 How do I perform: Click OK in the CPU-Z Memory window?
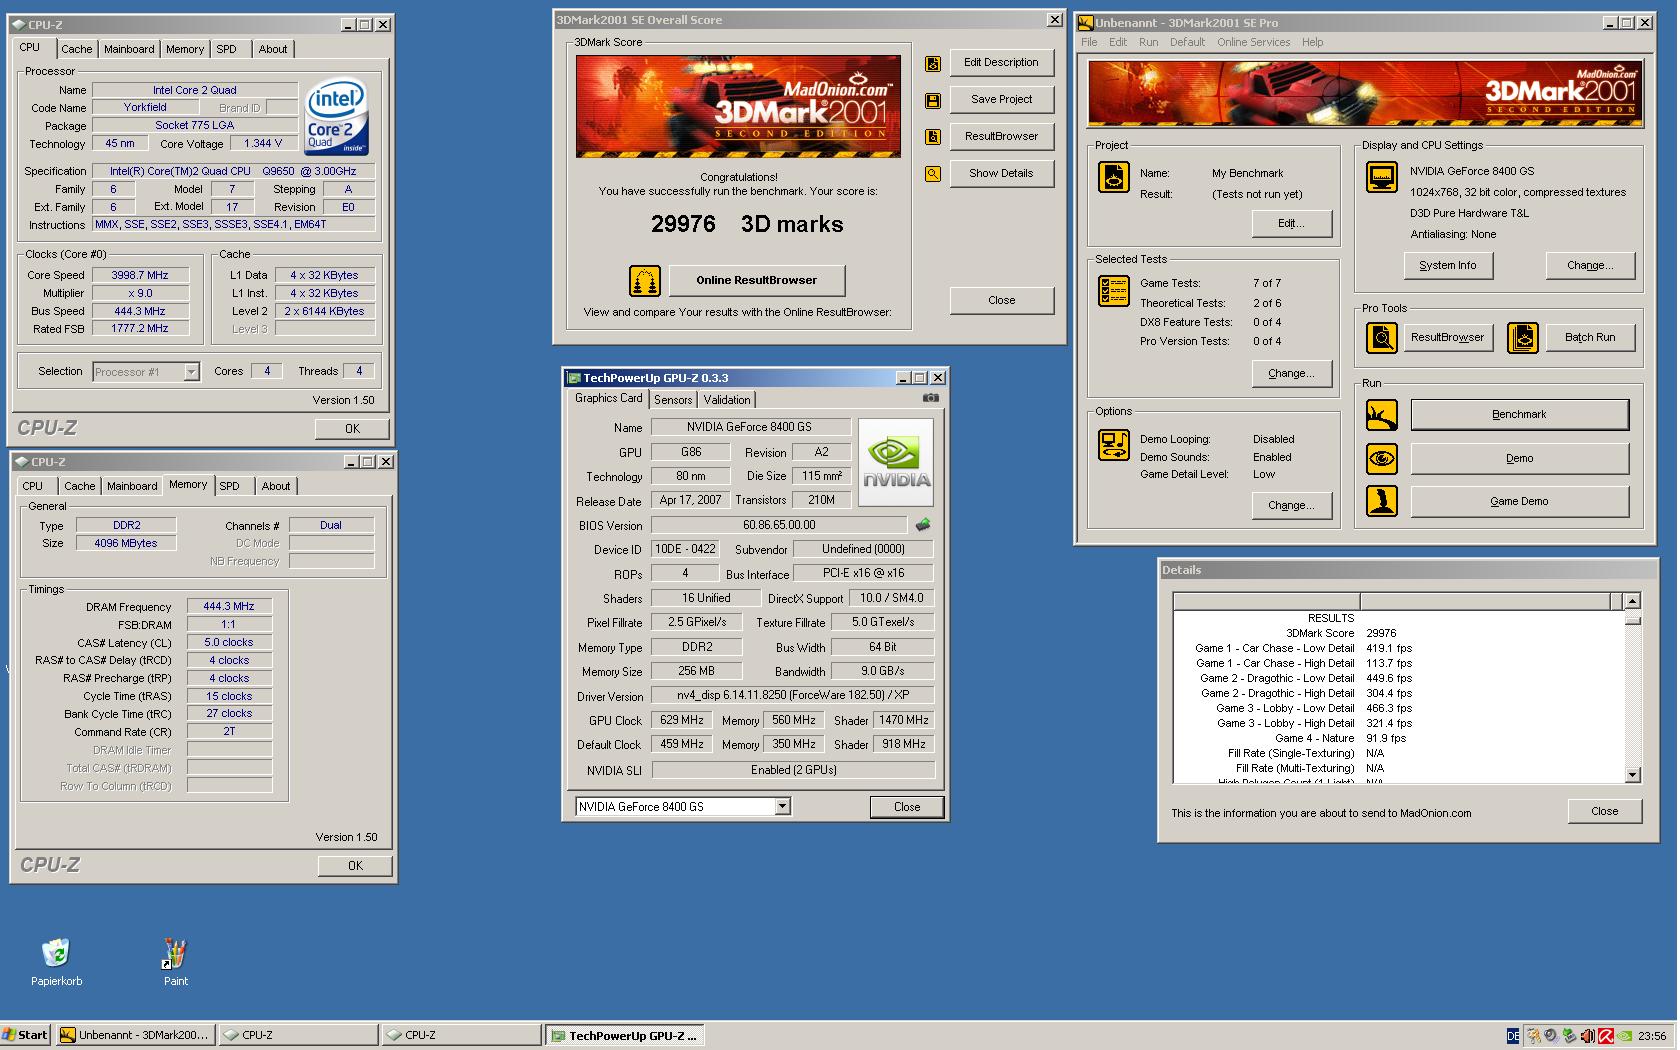coord(355,866)
